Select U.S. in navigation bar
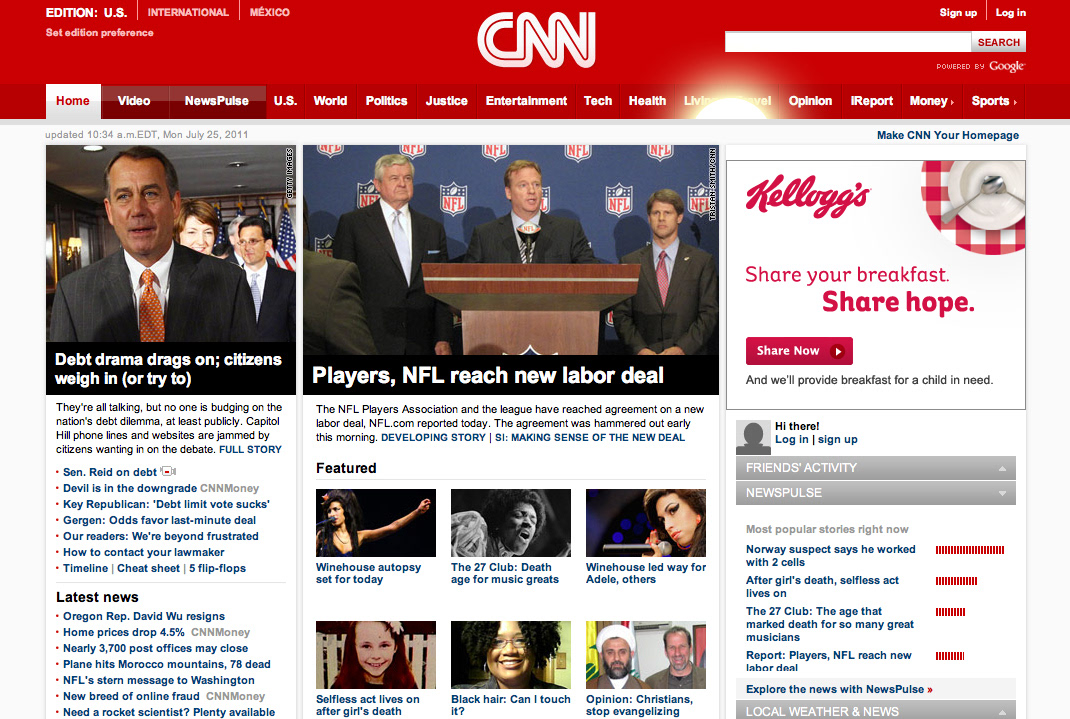Viewport: 1070px width, 719px height. click(x=285, y=101)
